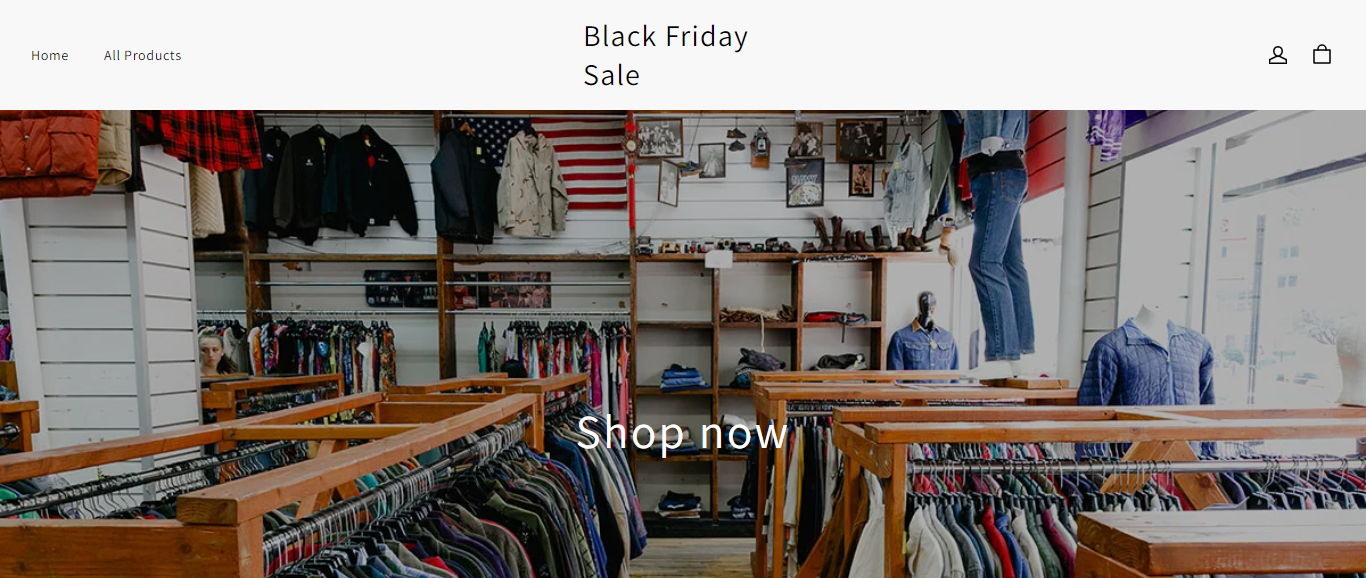The height and width of the screenshot is (578, 1366).
Task: Click the camouflage jacket on the wall
Action: [x=532, y=182]
